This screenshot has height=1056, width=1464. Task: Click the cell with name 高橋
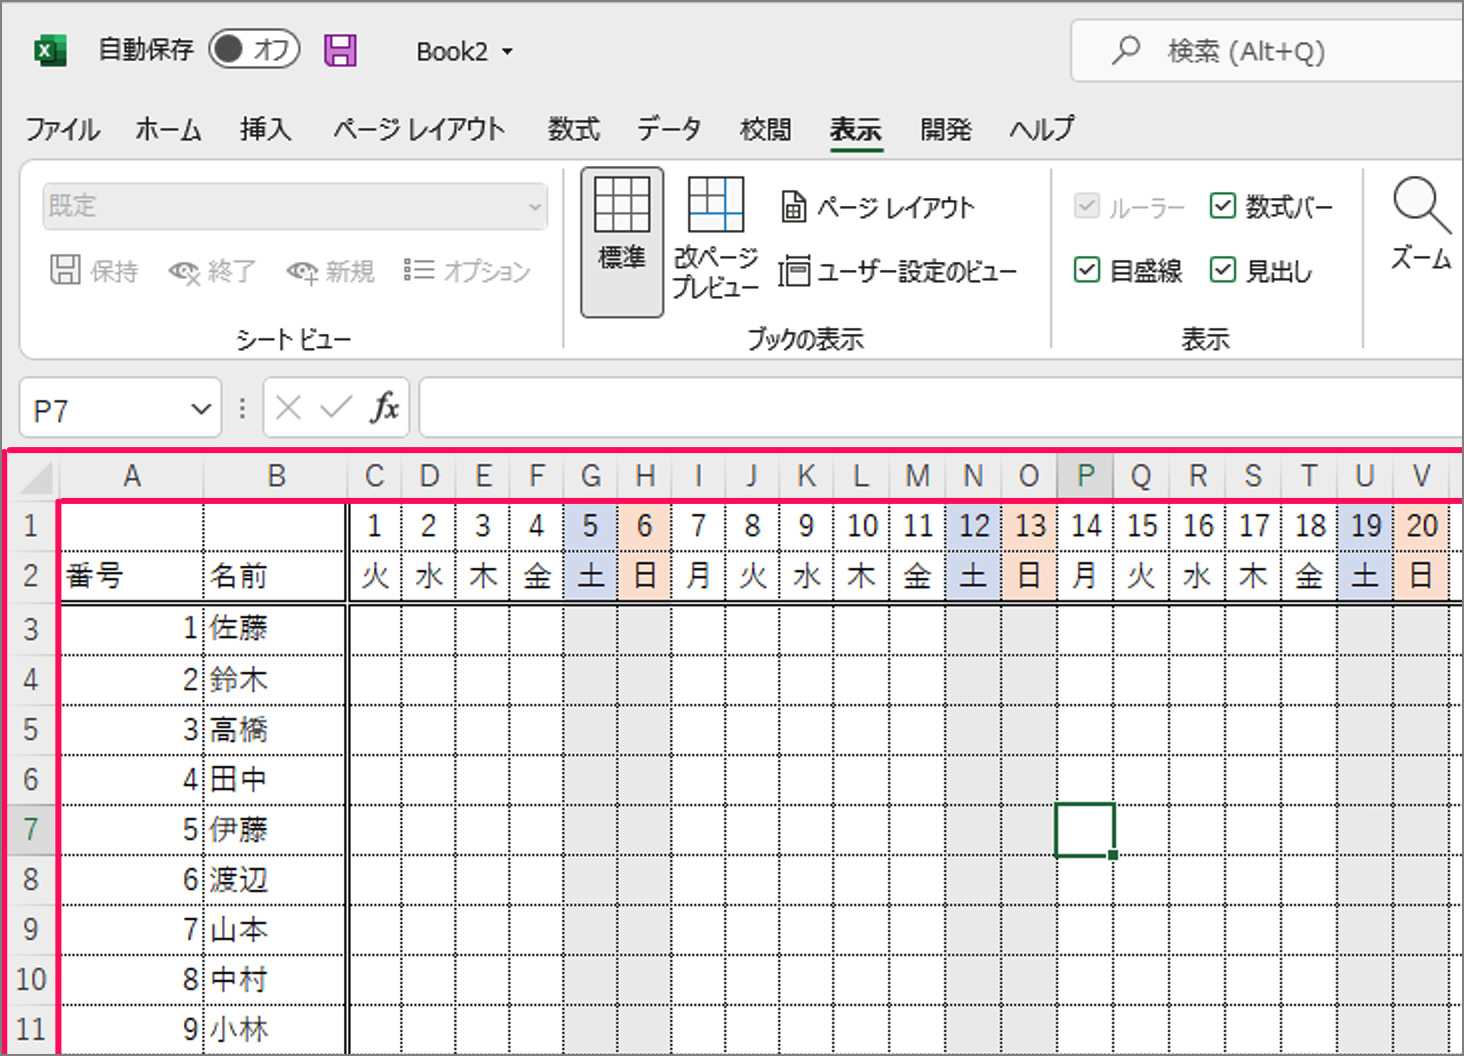[x=275, y=730]
